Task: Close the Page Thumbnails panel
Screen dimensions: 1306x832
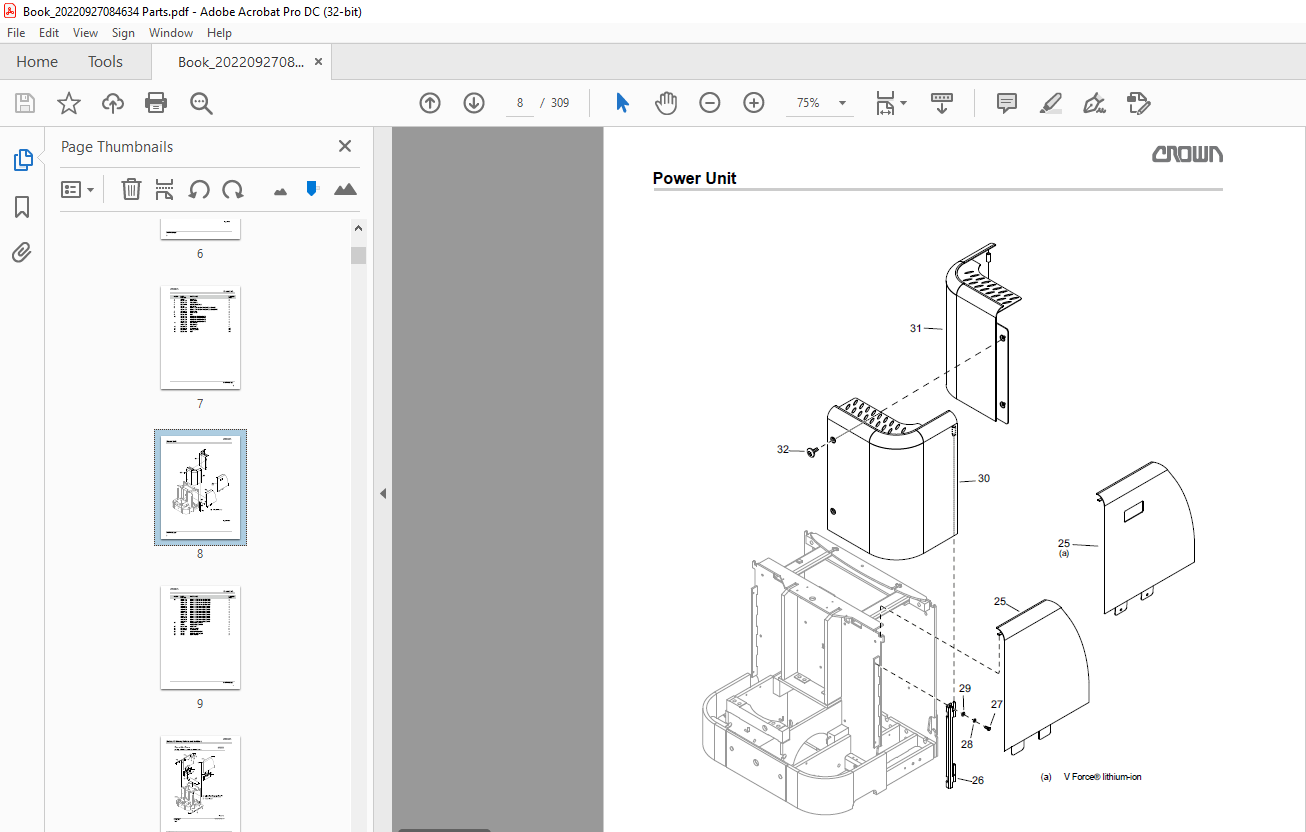Action: pyautogui.click(x=345, y=146)
